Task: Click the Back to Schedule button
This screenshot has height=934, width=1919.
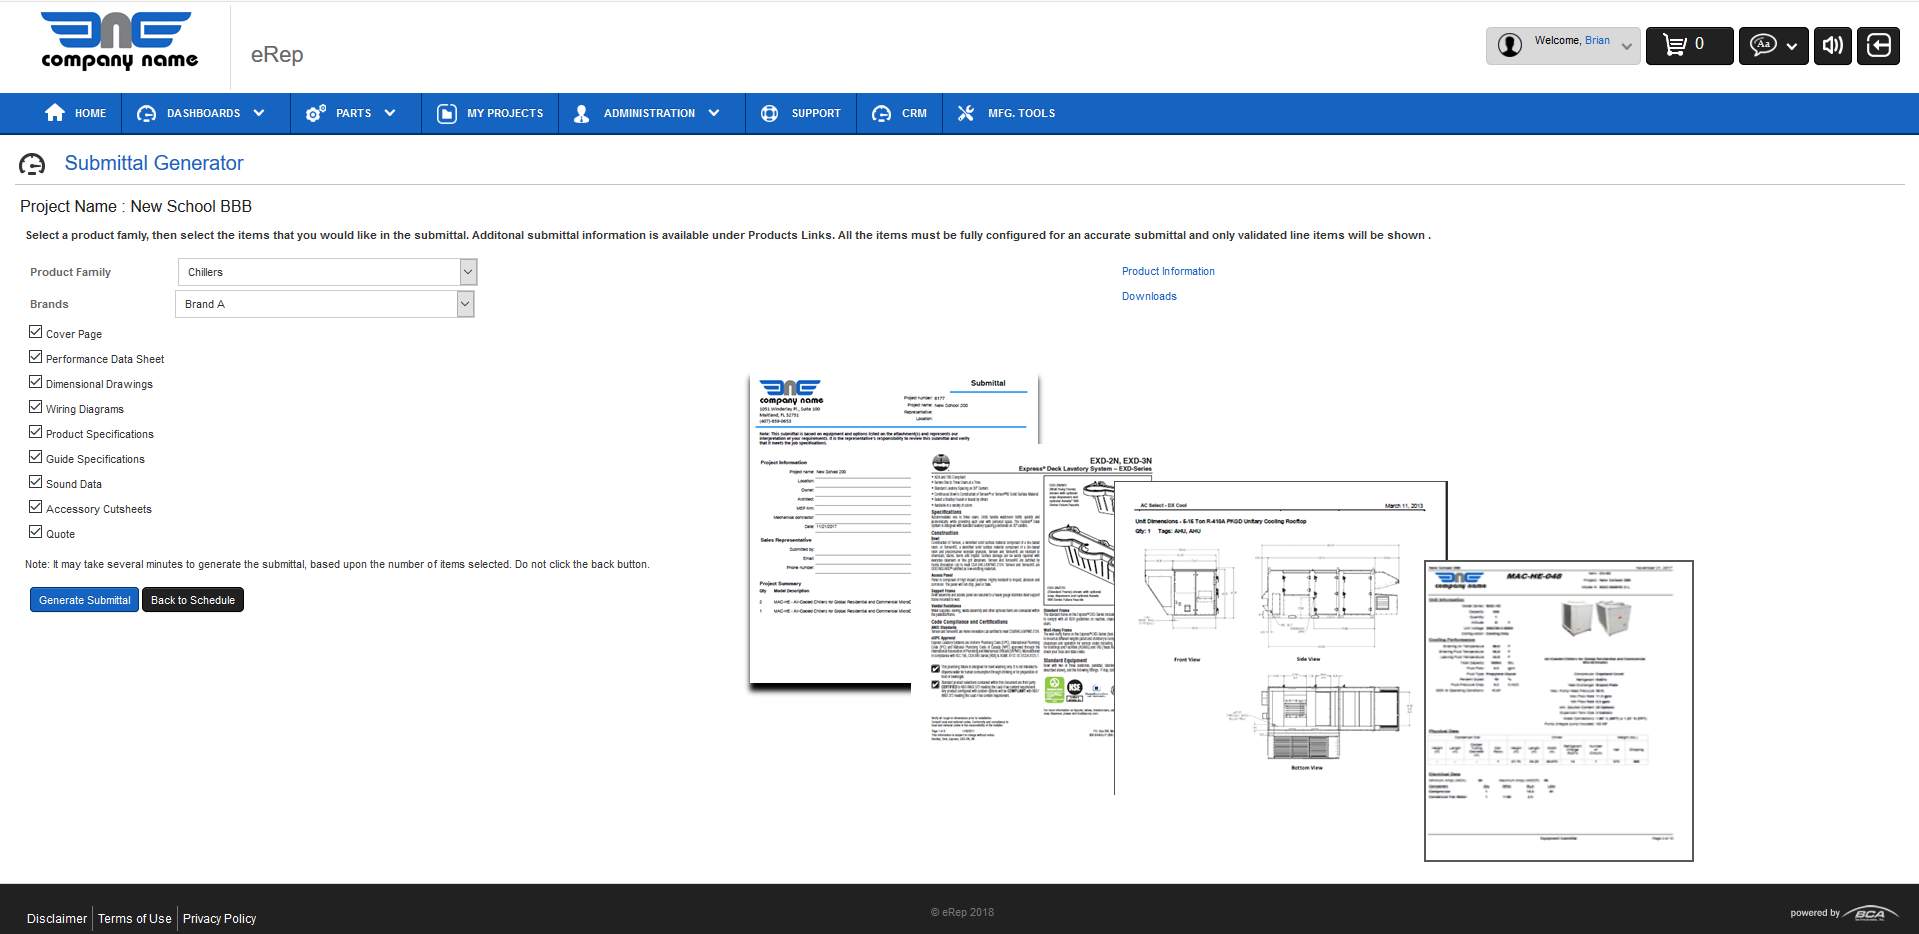Action: point(193,600)
